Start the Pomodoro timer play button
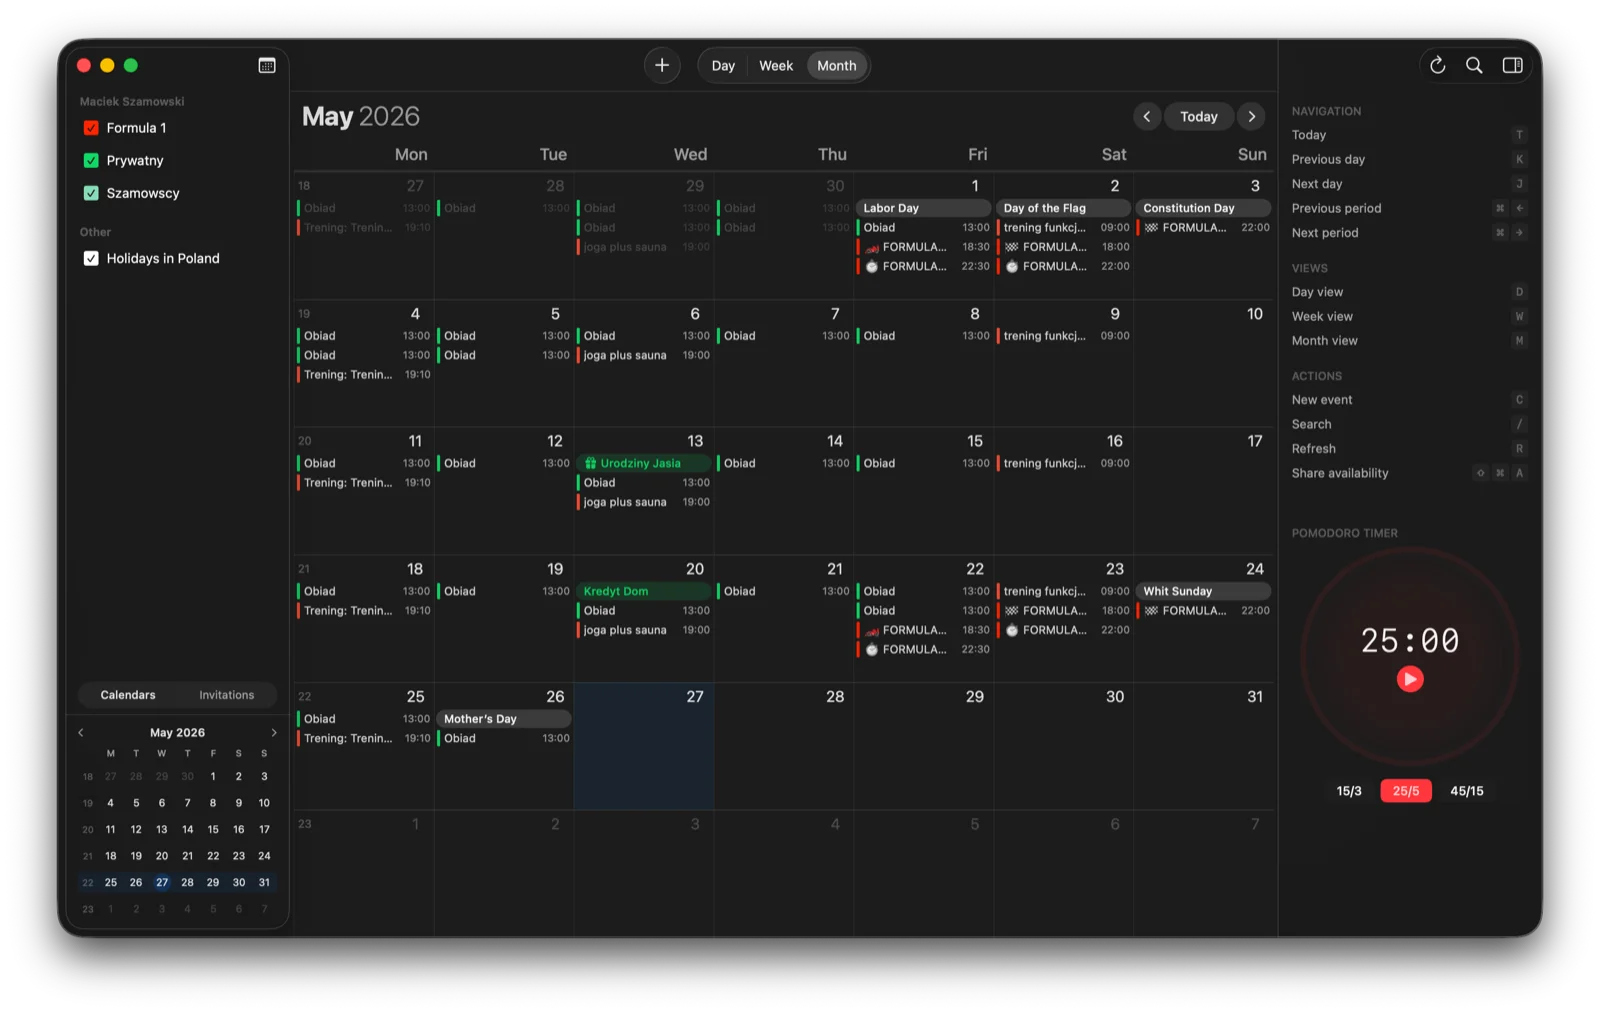1600x1013 pixels. click(1410, 679)
